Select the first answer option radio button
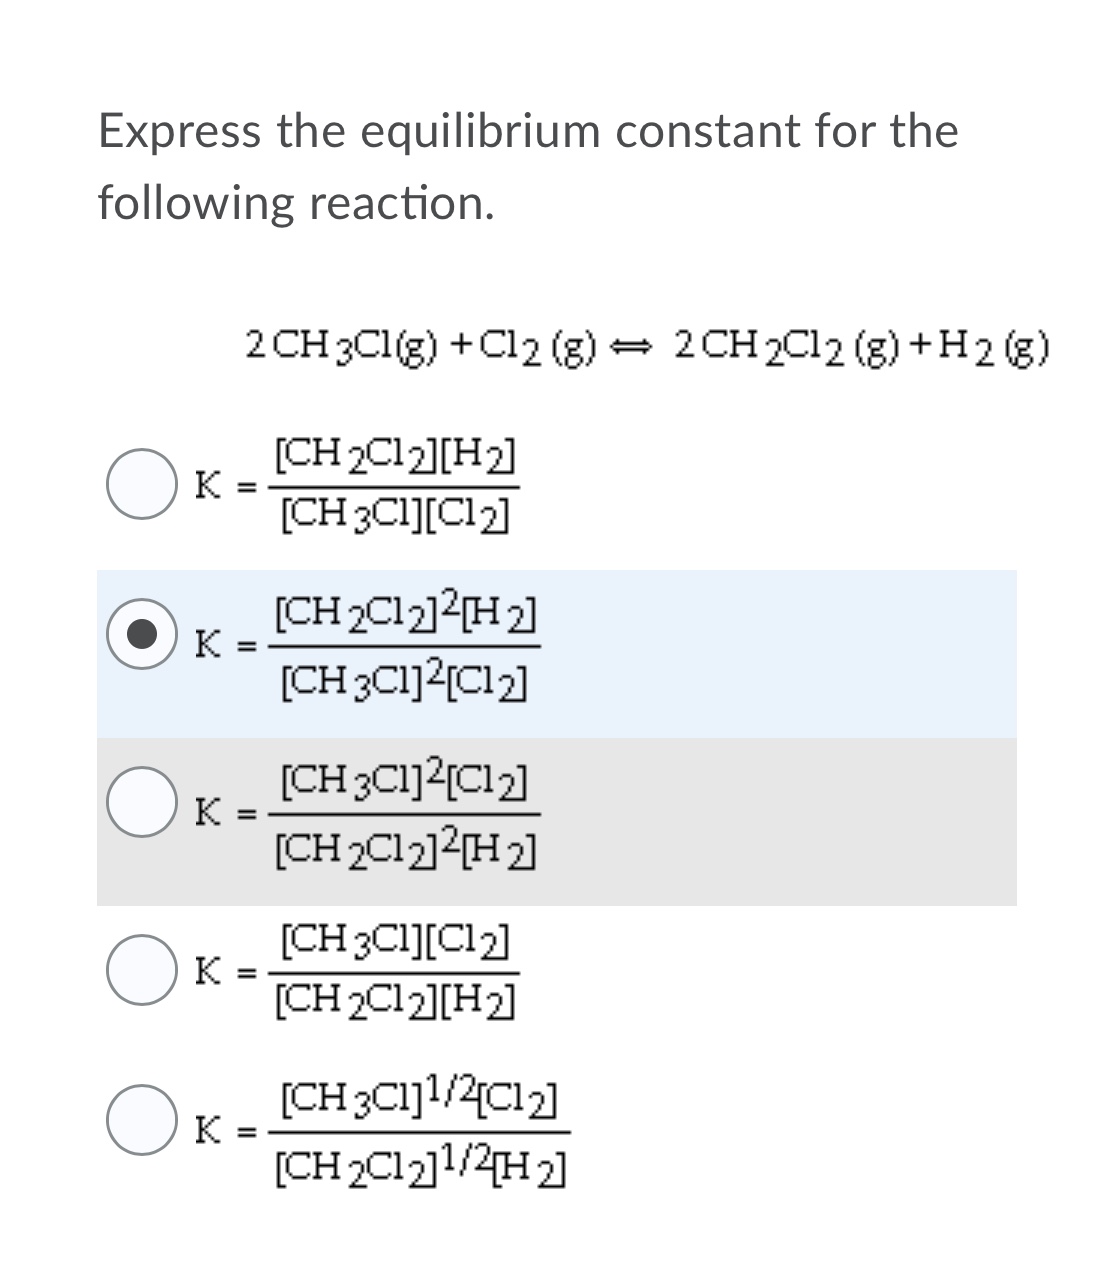1113x1280 pixels. point(143,481)
